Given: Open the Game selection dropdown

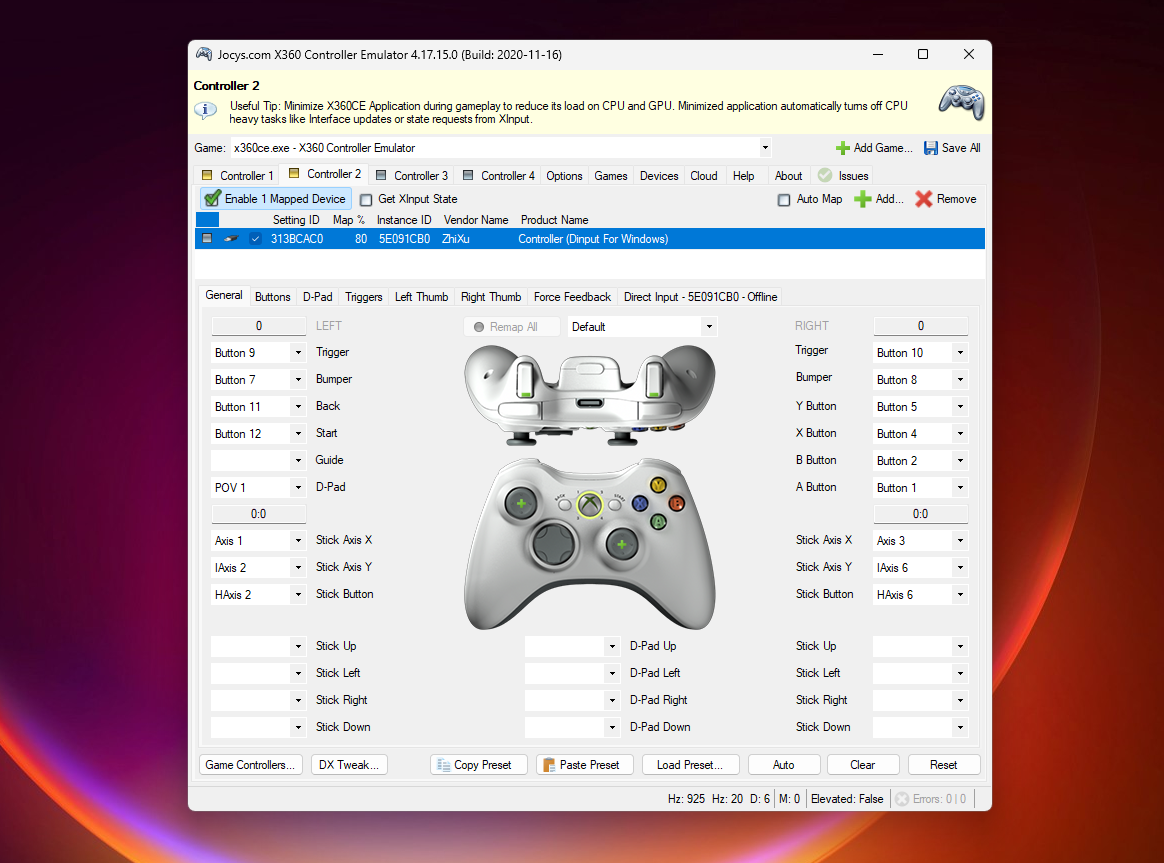Looking at the screenshot, I should 765,148.
